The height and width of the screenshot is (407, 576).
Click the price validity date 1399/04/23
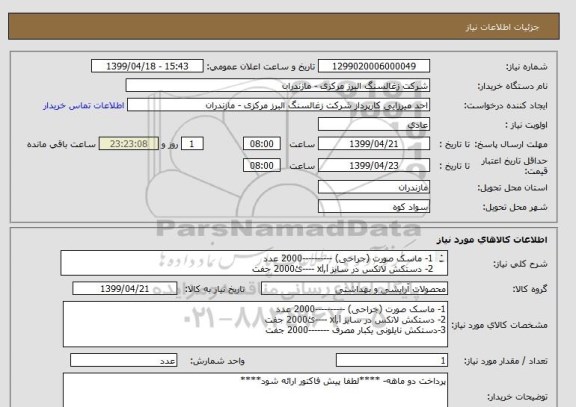point(374,166)
